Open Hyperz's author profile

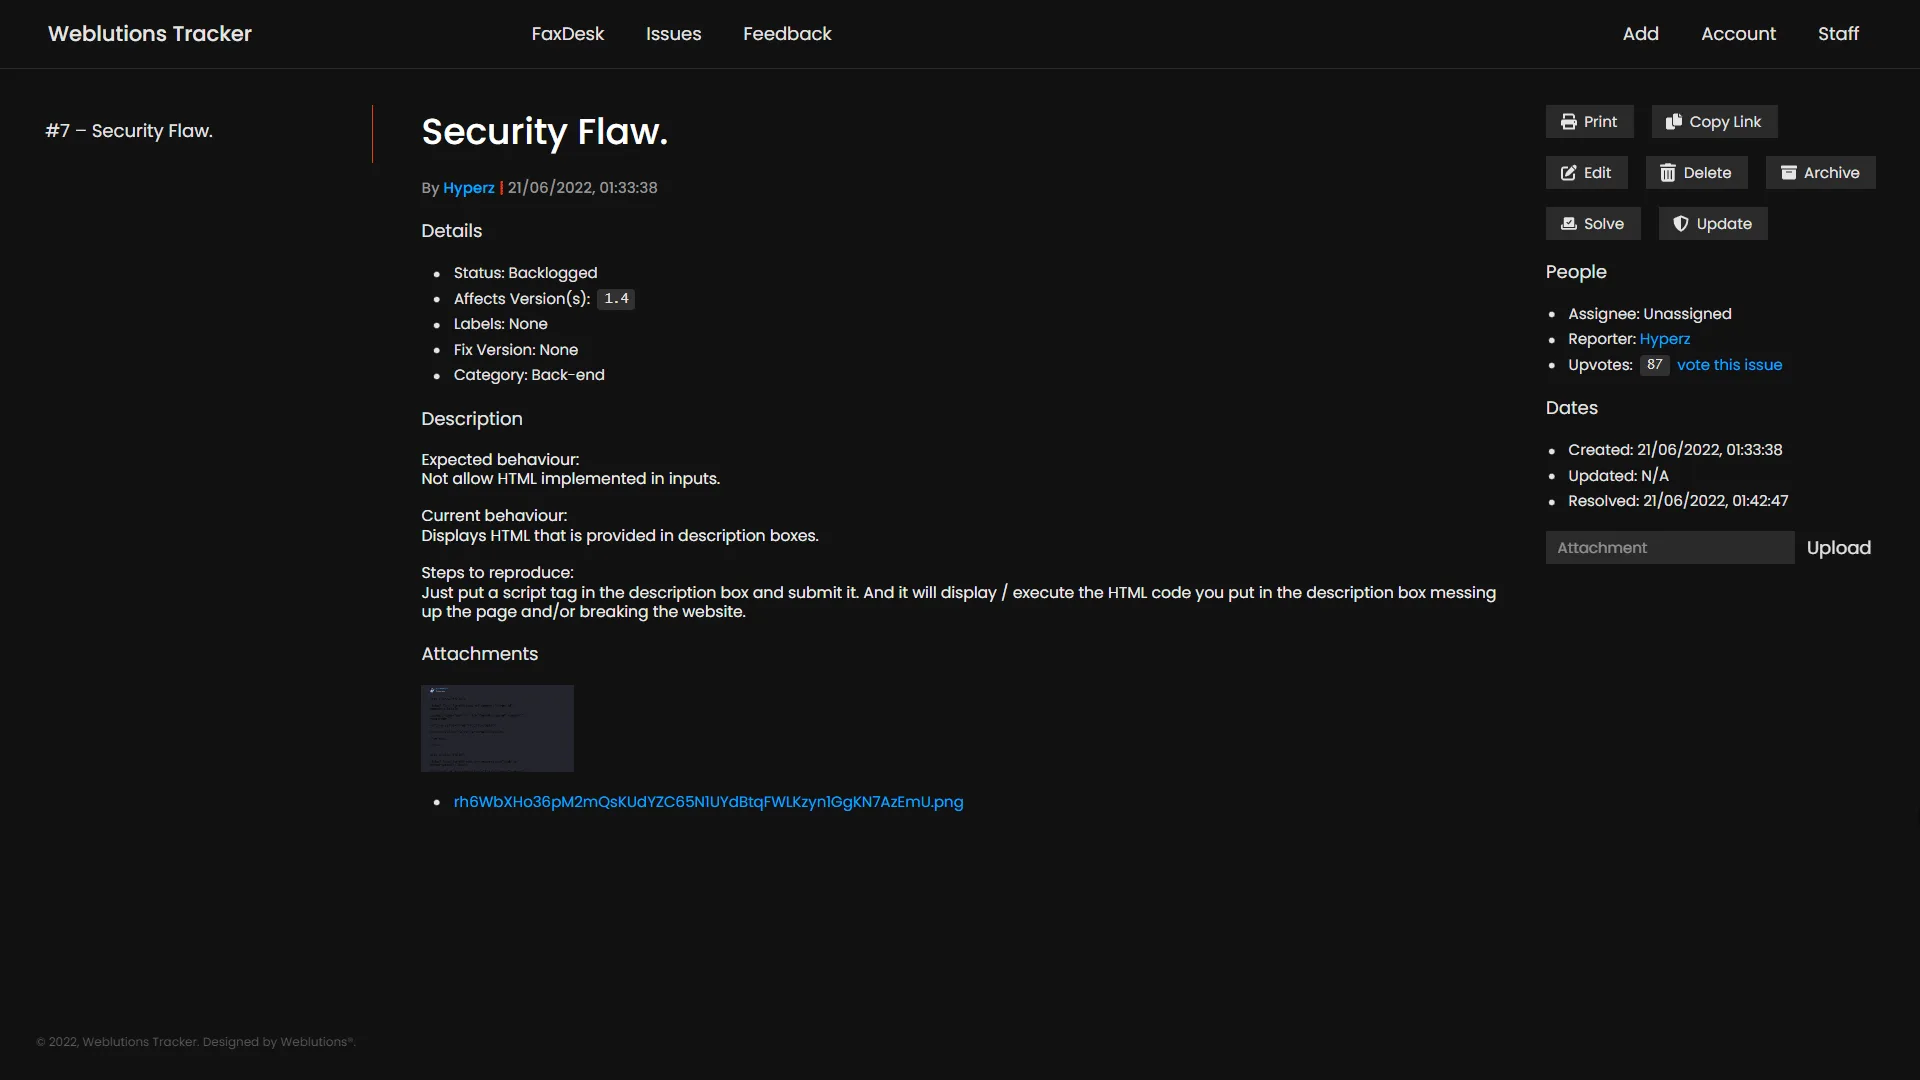(x=469, y=187)
